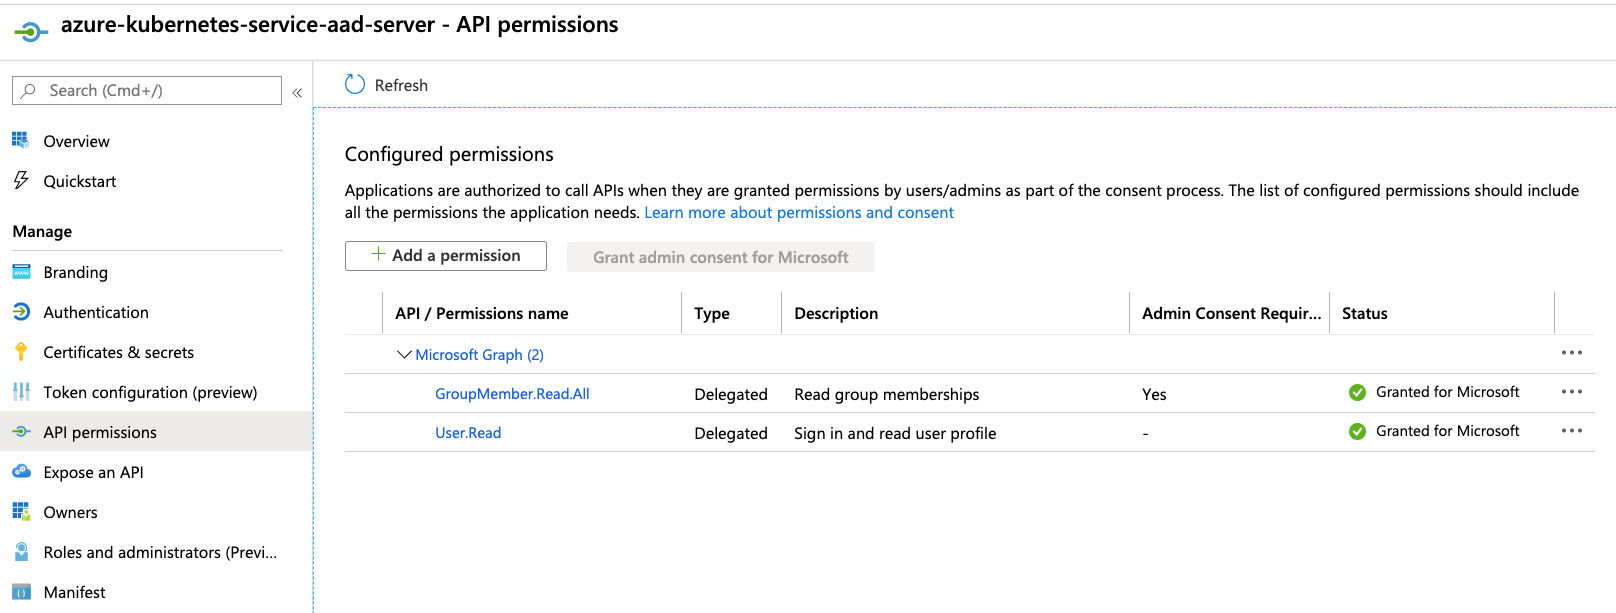
Task: Click the Add a permission button
Action: [x=446, y=256]
